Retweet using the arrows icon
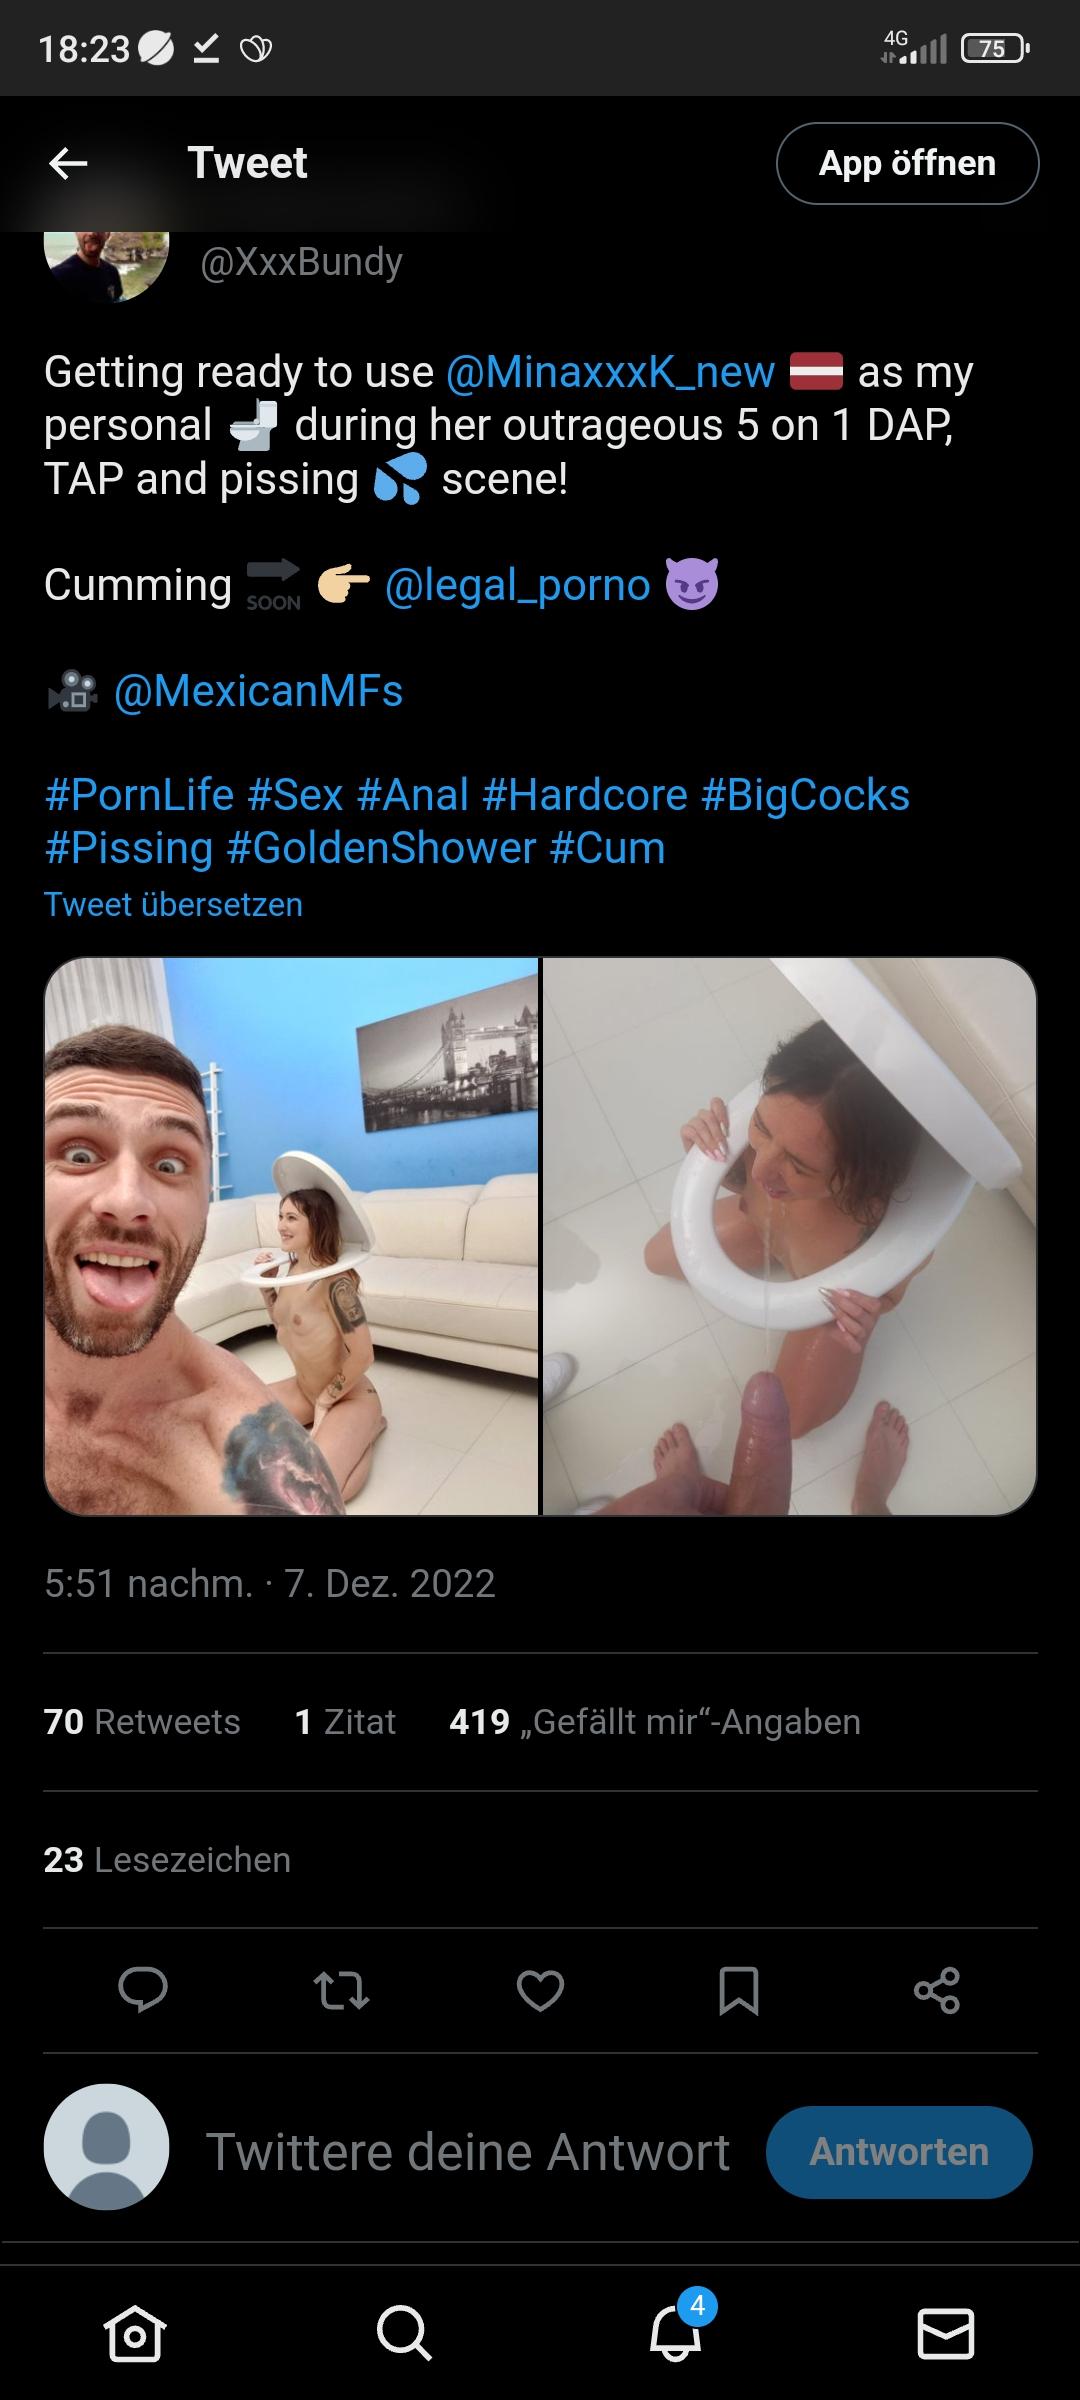The width and height of the screenshot is (1080, 2400). [341, 1989]
